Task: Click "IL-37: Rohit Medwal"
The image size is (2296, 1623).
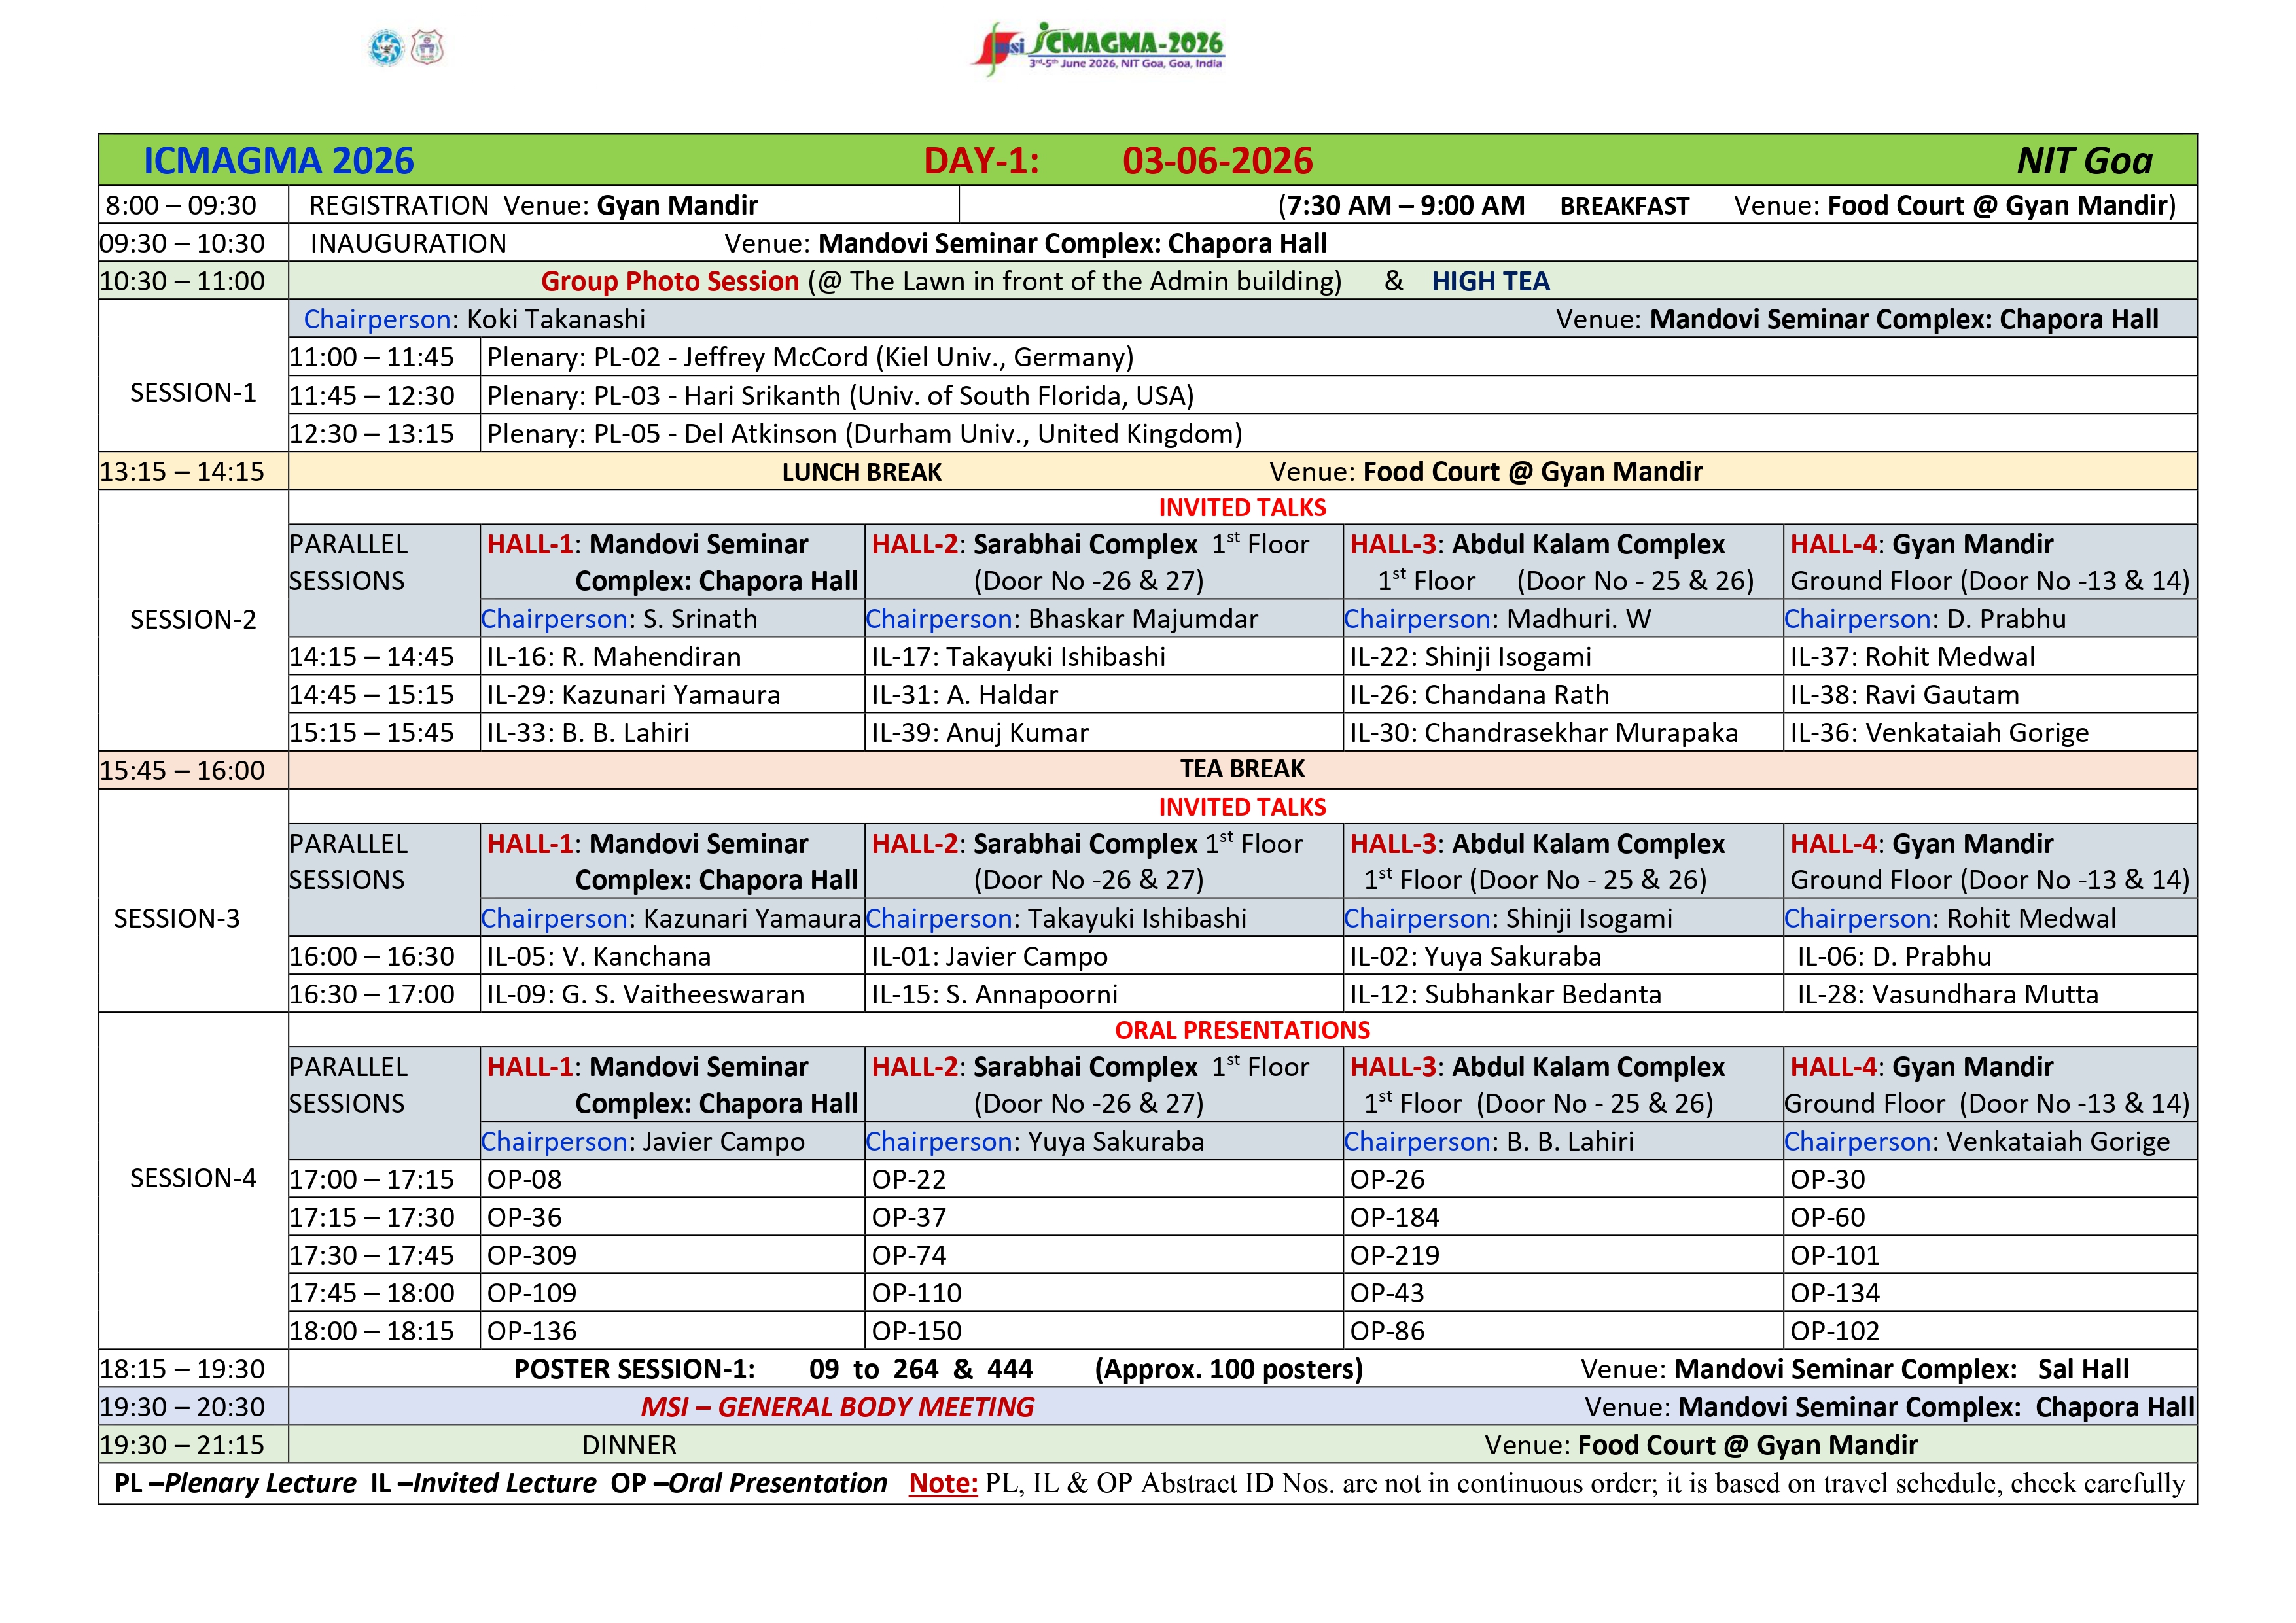Action: click(1912, 657)
